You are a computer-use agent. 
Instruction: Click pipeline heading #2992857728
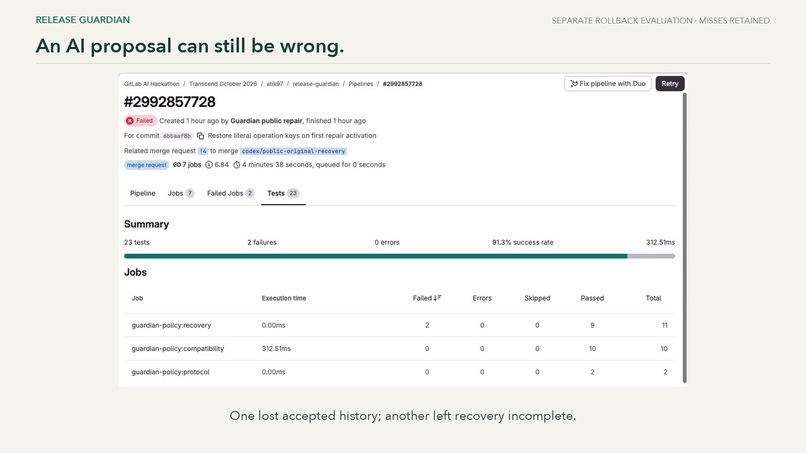(x=170, y=102)
